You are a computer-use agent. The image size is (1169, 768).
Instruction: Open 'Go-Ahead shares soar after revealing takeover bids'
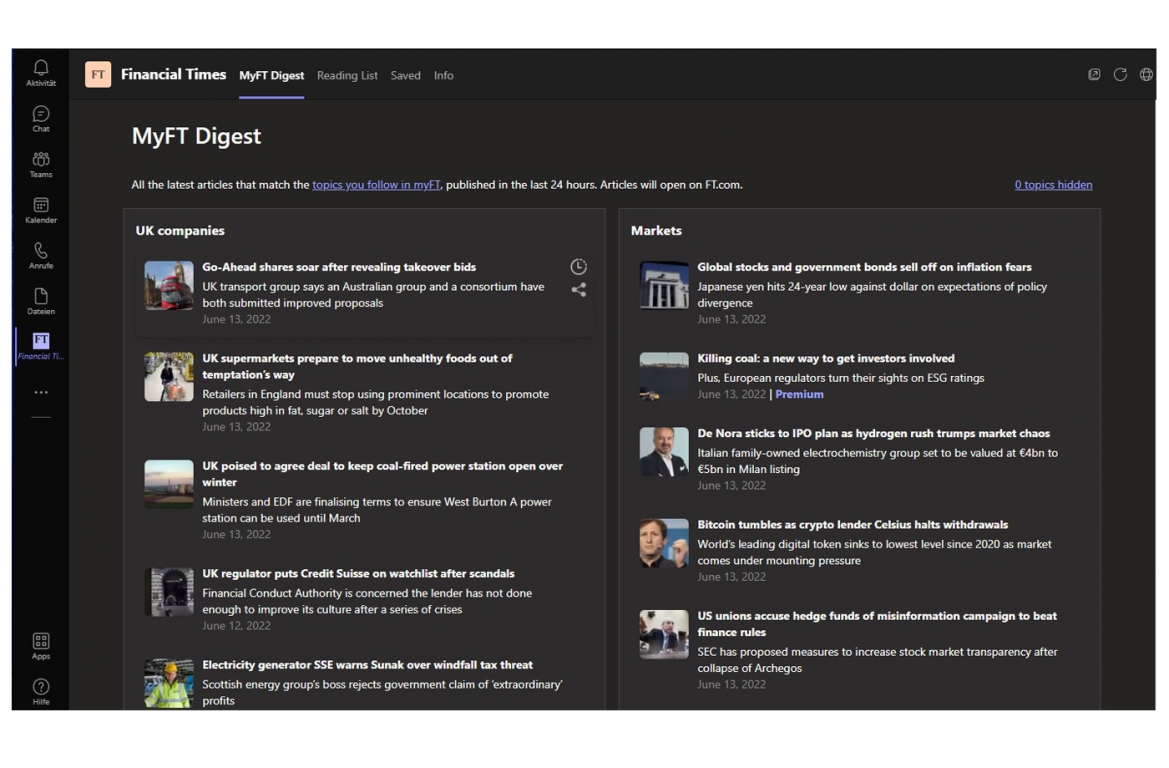[338, 267]
